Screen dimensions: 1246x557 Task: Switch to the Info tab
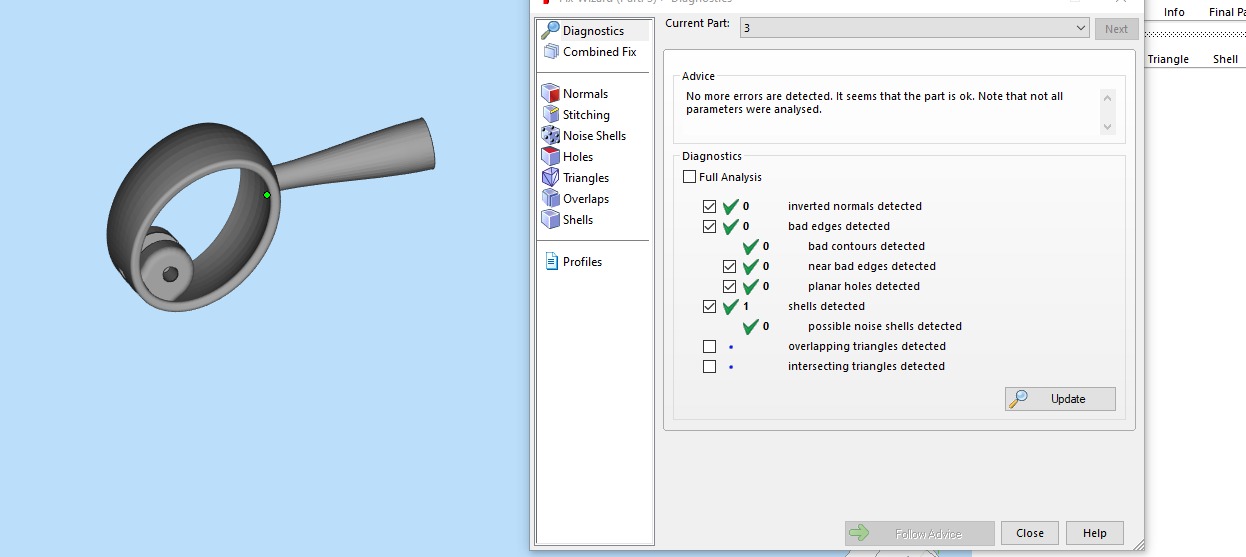[x=1174, y=12]
